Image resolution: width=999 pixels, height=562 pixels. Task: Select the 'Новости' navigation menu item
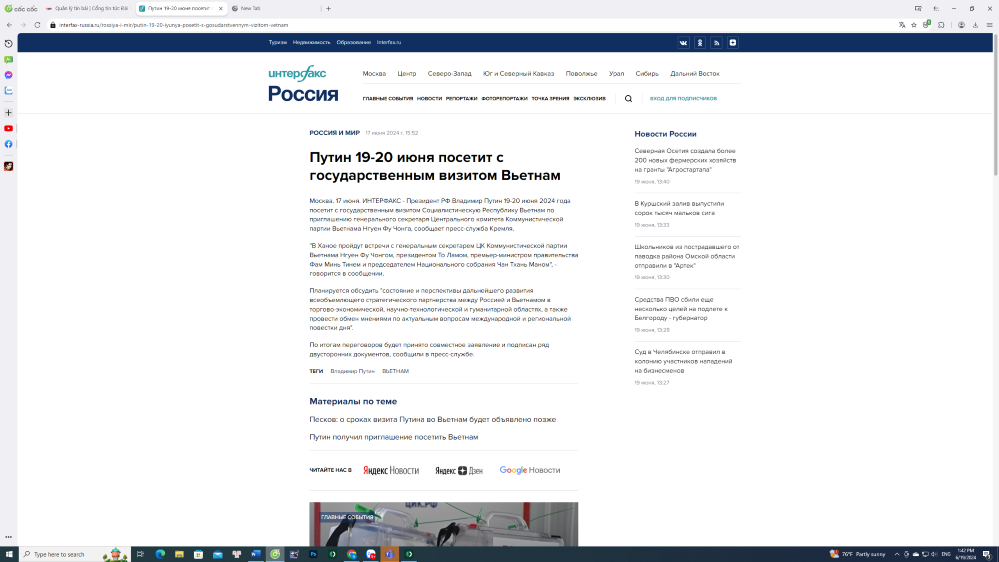coord(429,99)
